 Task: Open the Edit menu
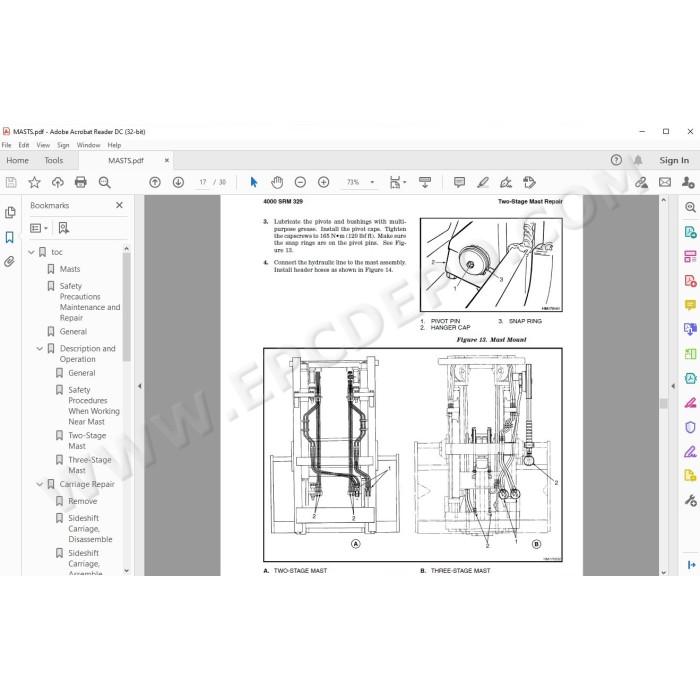[24, 145]
